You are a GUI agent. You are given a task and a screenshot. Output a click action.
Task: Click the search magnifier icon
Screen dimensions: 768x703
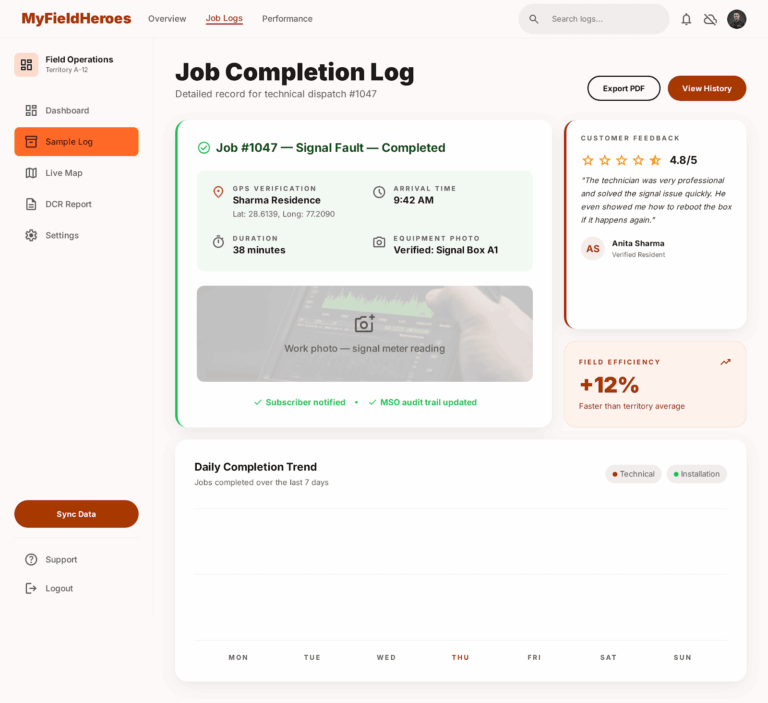[534, 19]
